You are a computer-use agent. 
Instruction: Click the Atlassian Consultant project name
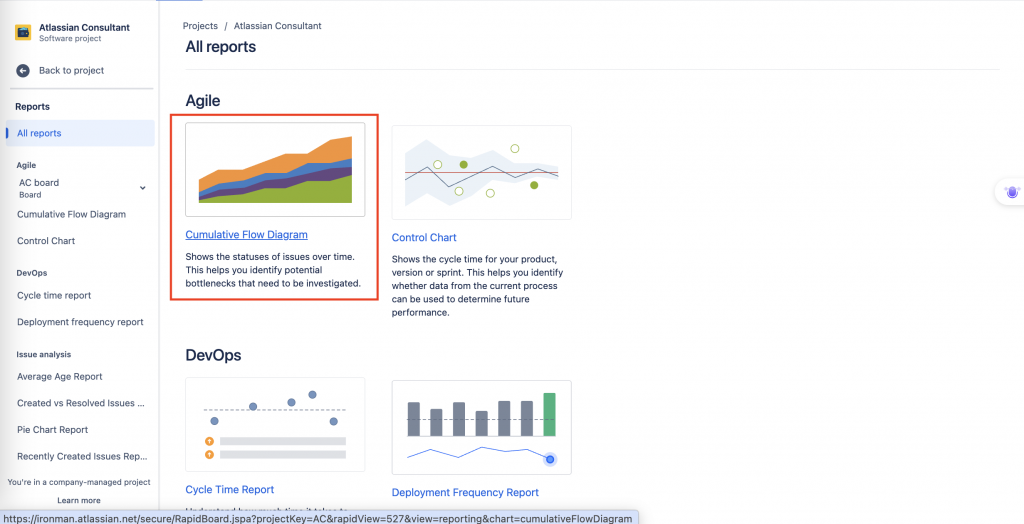click(x=84, y=27)
